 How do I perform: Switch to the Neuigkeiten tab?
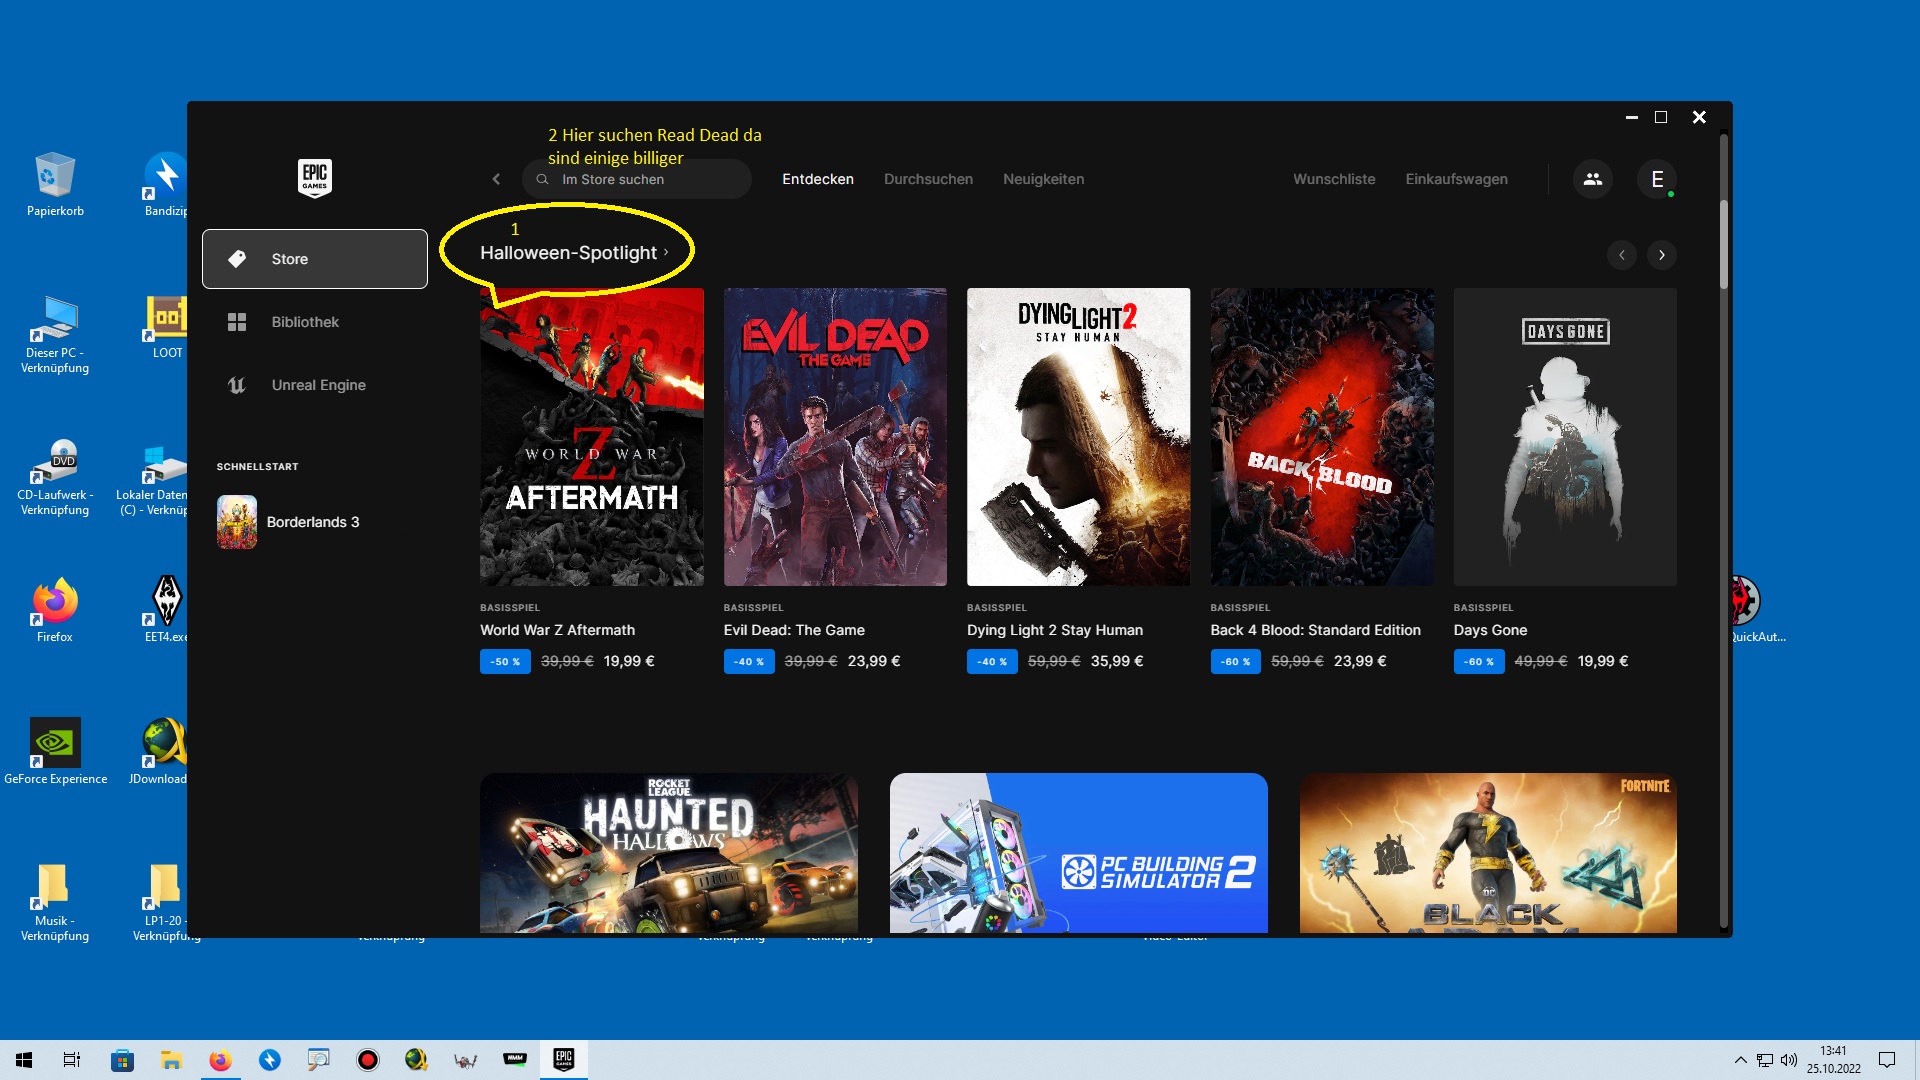point(1043,179)
